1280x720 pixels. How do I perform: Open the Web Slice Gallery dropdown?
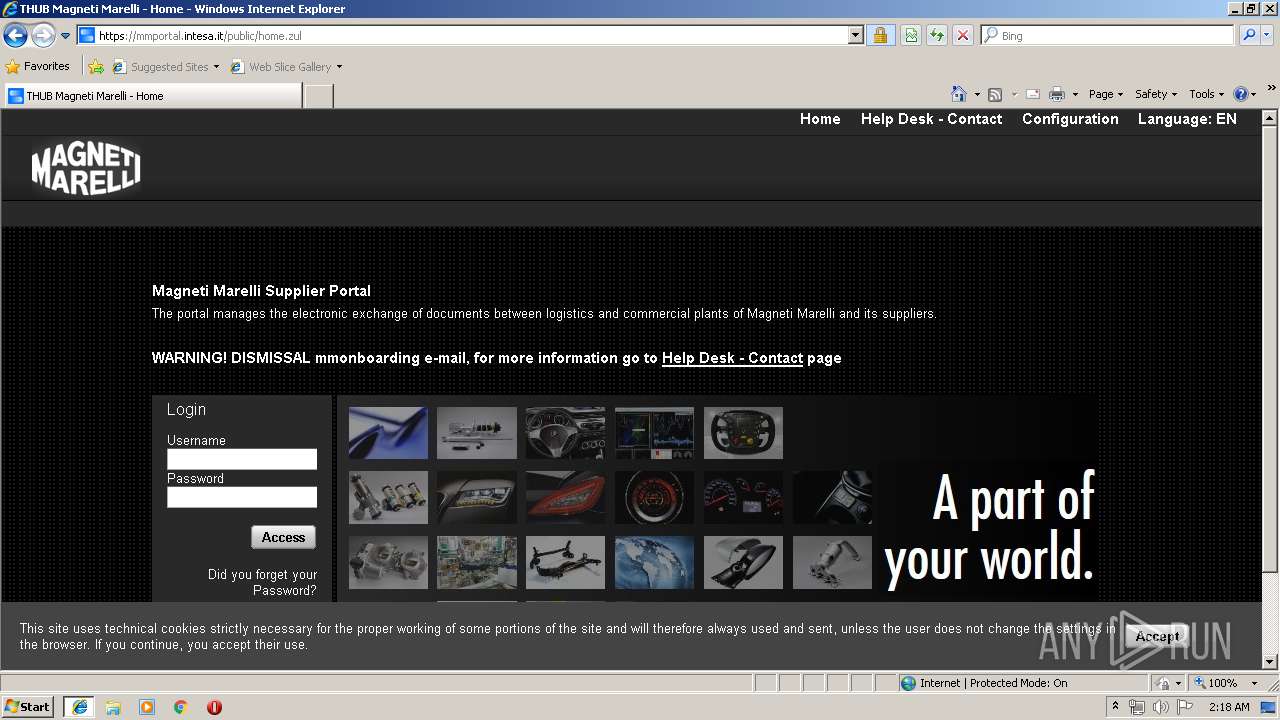[x=287, y=67]
